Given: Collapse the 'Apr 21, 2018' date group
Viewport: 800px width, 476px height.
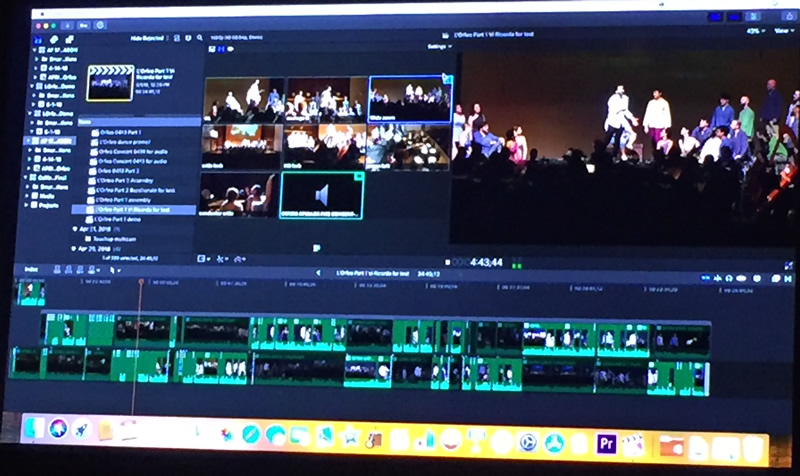Looking at the screenshot, I should coord(74,229).
